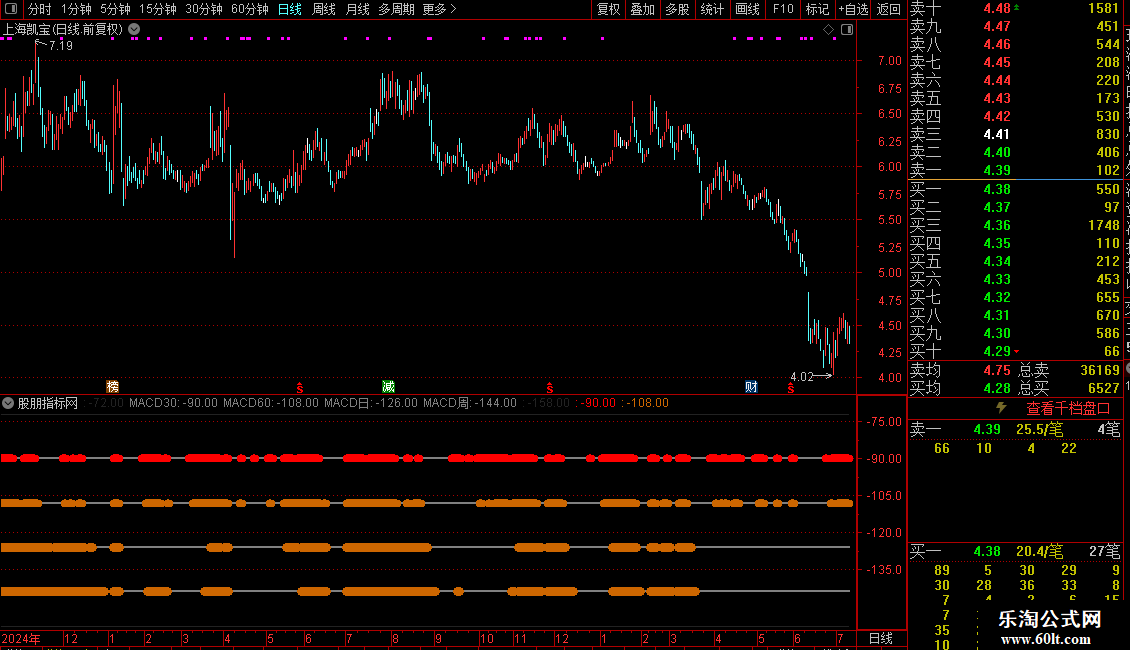This screenshot has height=650, width=1130.
Task: Click the green 减 marker on the chart
Action: click(388, 386)
